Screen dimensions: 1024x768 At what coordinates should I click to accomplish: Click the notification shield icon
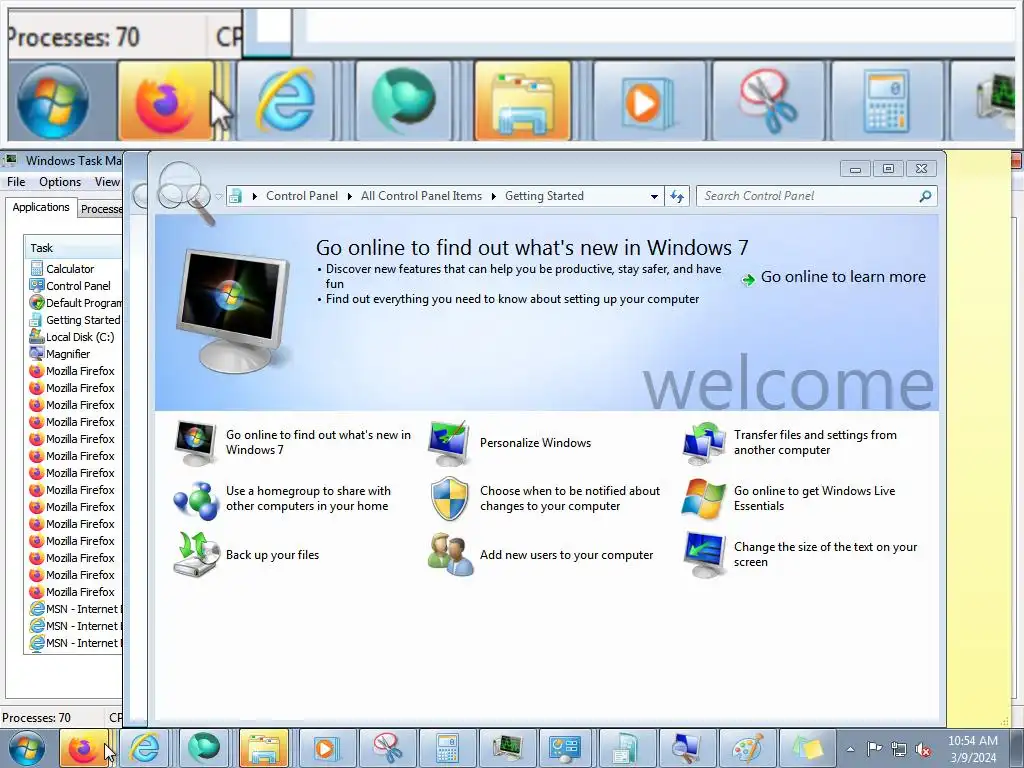point(450,498)
